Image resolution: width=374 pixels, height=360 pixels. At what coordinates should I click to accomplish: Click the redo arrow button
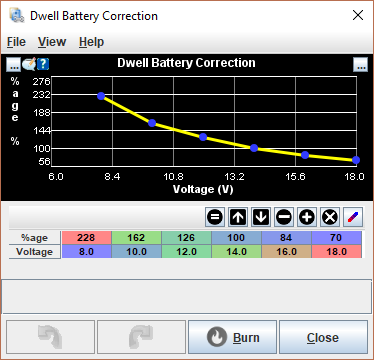tap(142, 337)
